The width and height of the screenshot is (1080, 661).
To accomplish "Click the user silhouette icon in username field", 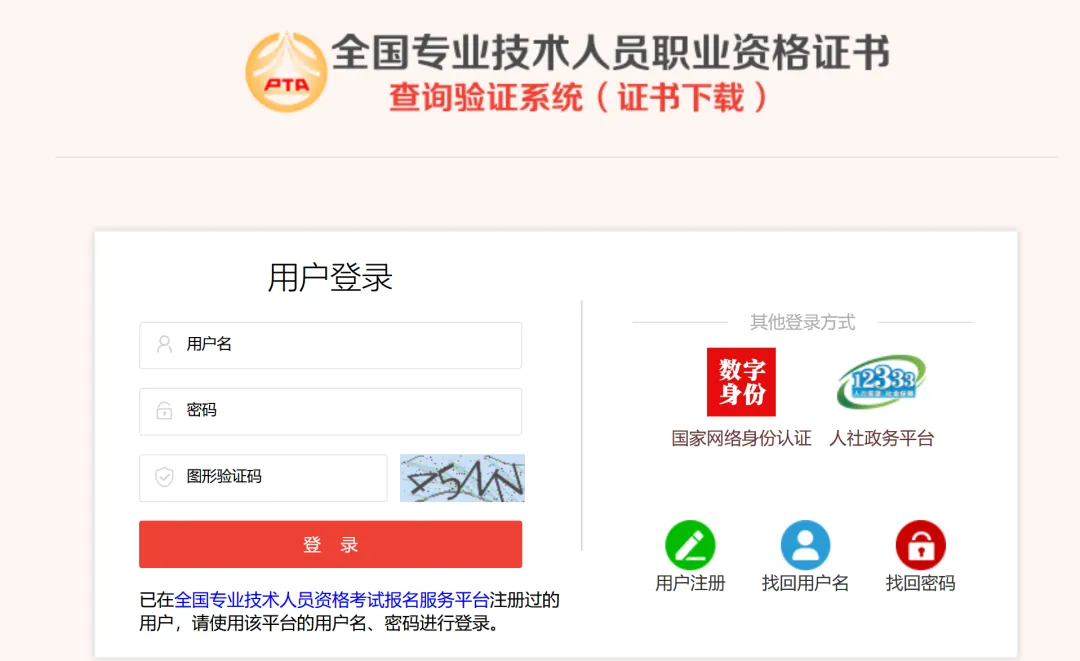I will point(164,344).
